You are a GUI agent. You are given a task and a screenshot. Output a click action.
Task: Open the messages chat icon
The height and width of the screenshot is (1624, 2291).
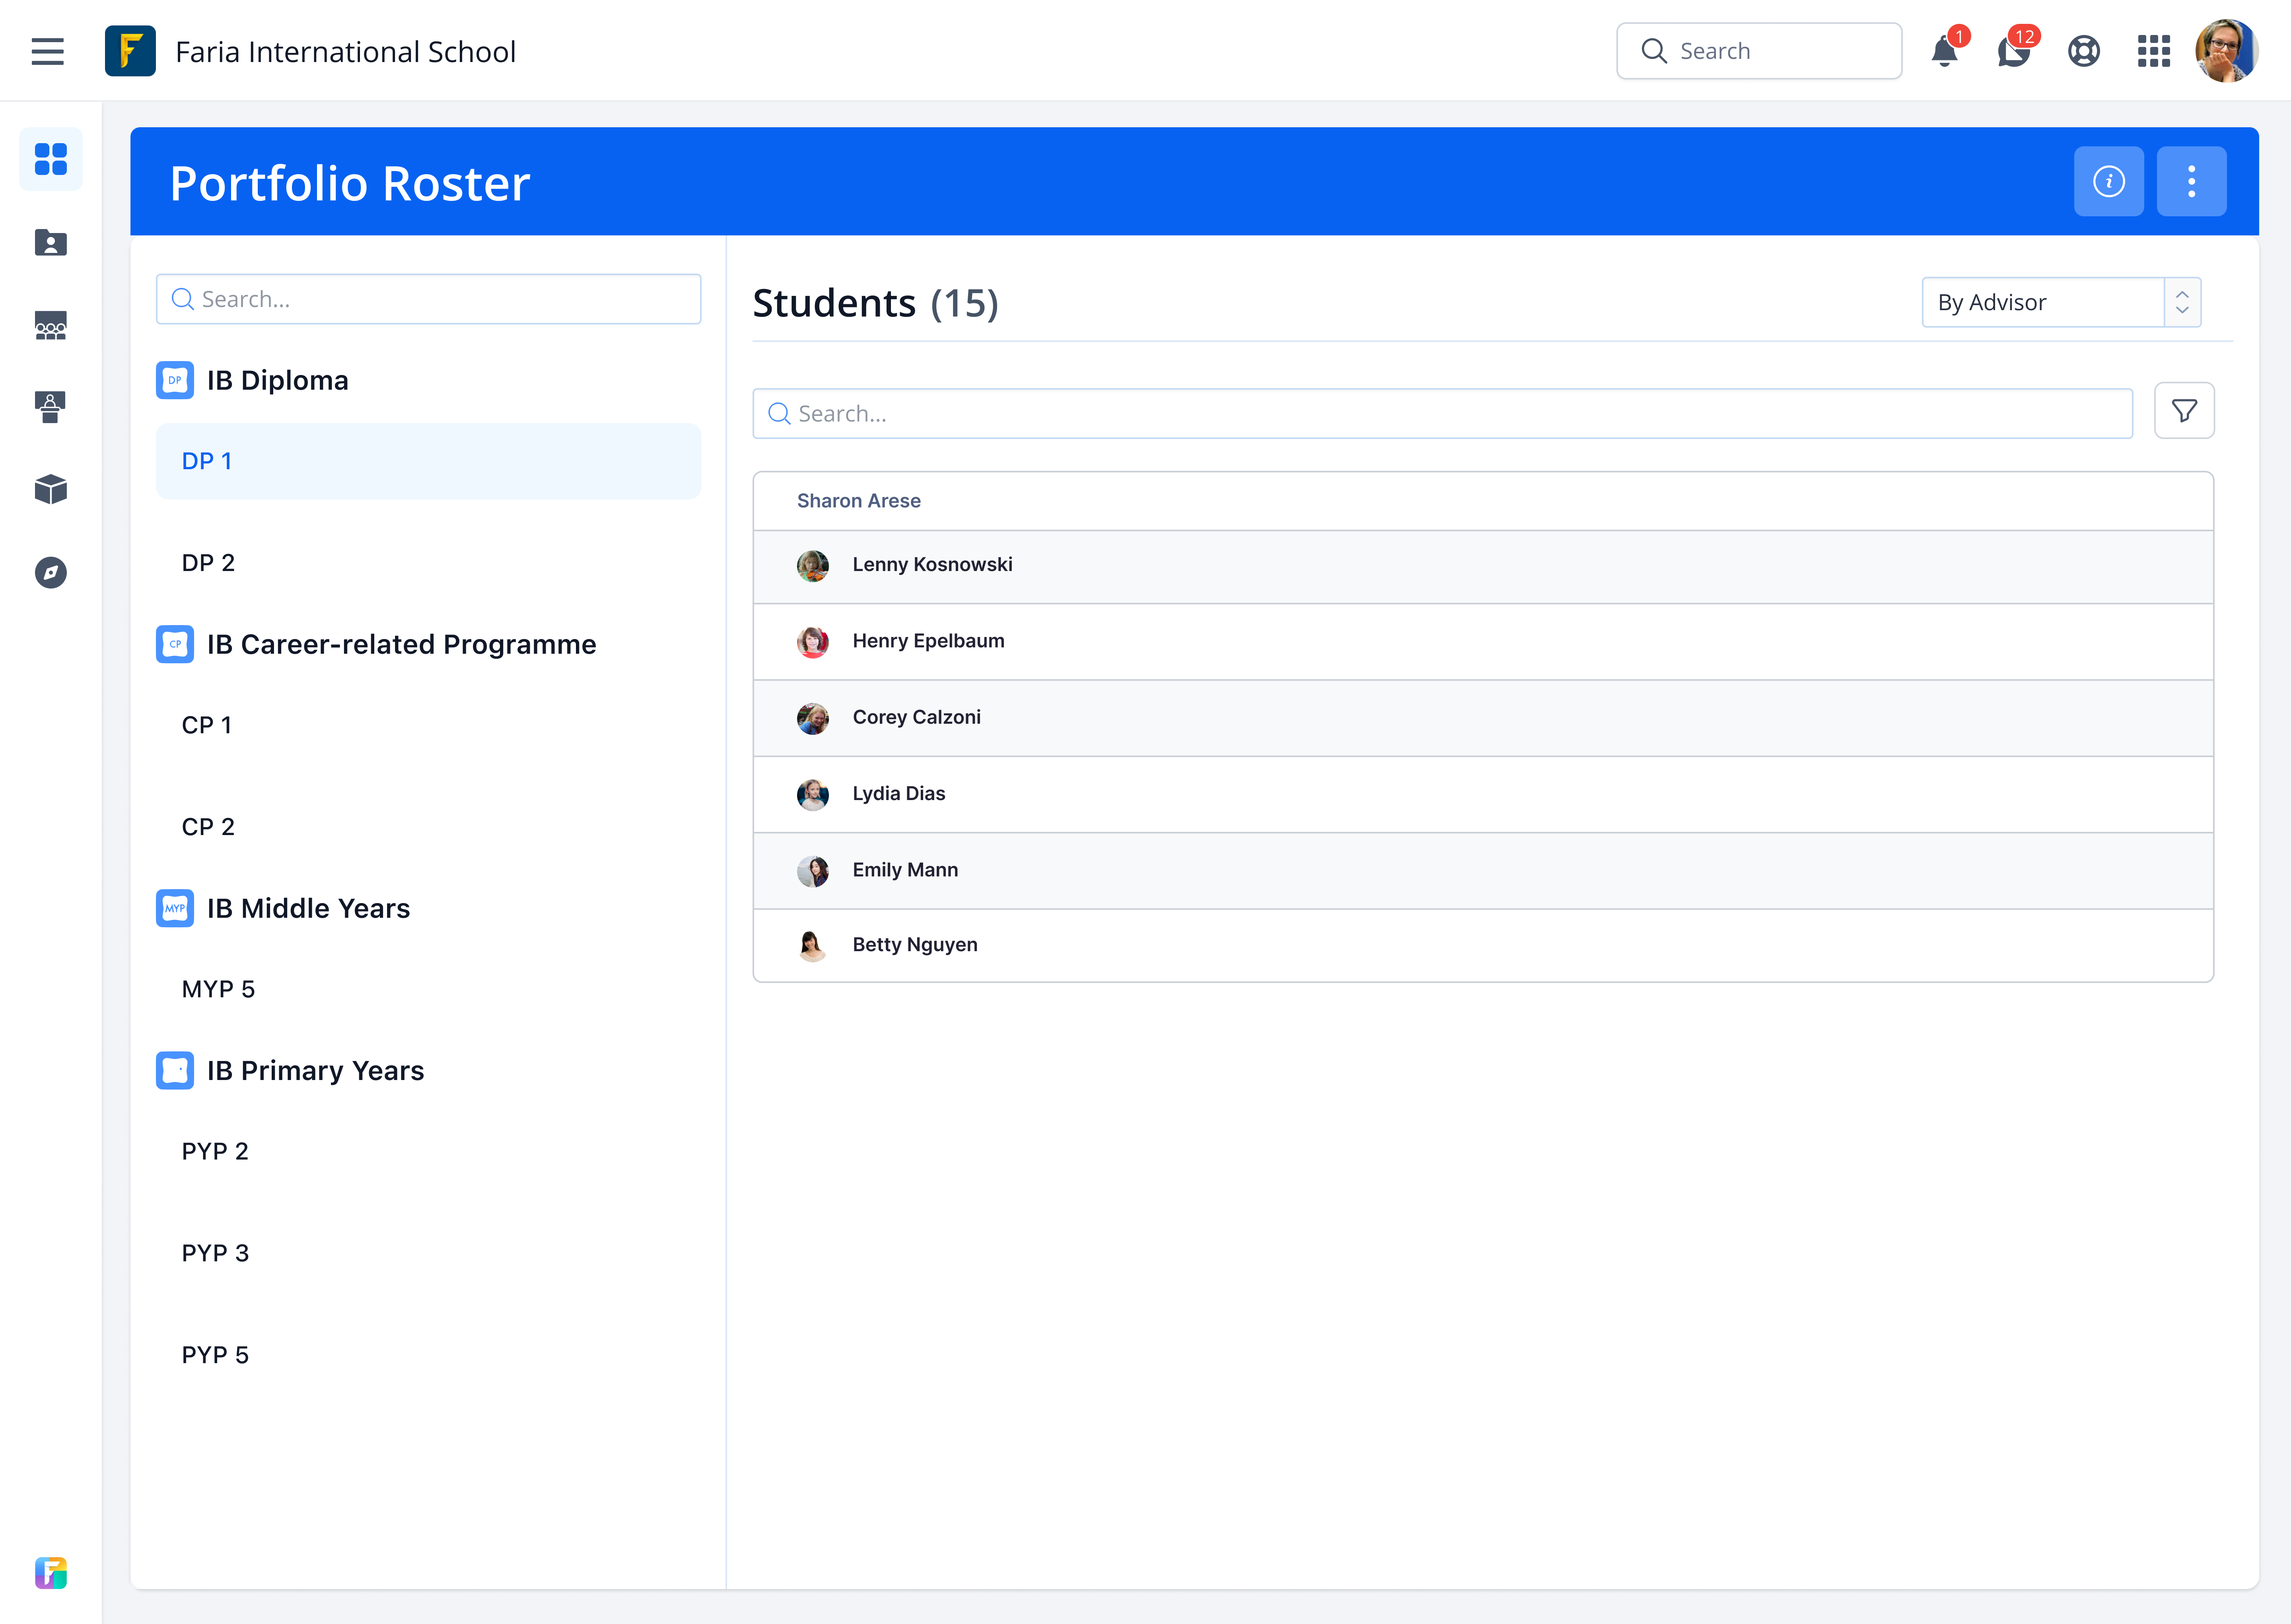[2013, 51]
